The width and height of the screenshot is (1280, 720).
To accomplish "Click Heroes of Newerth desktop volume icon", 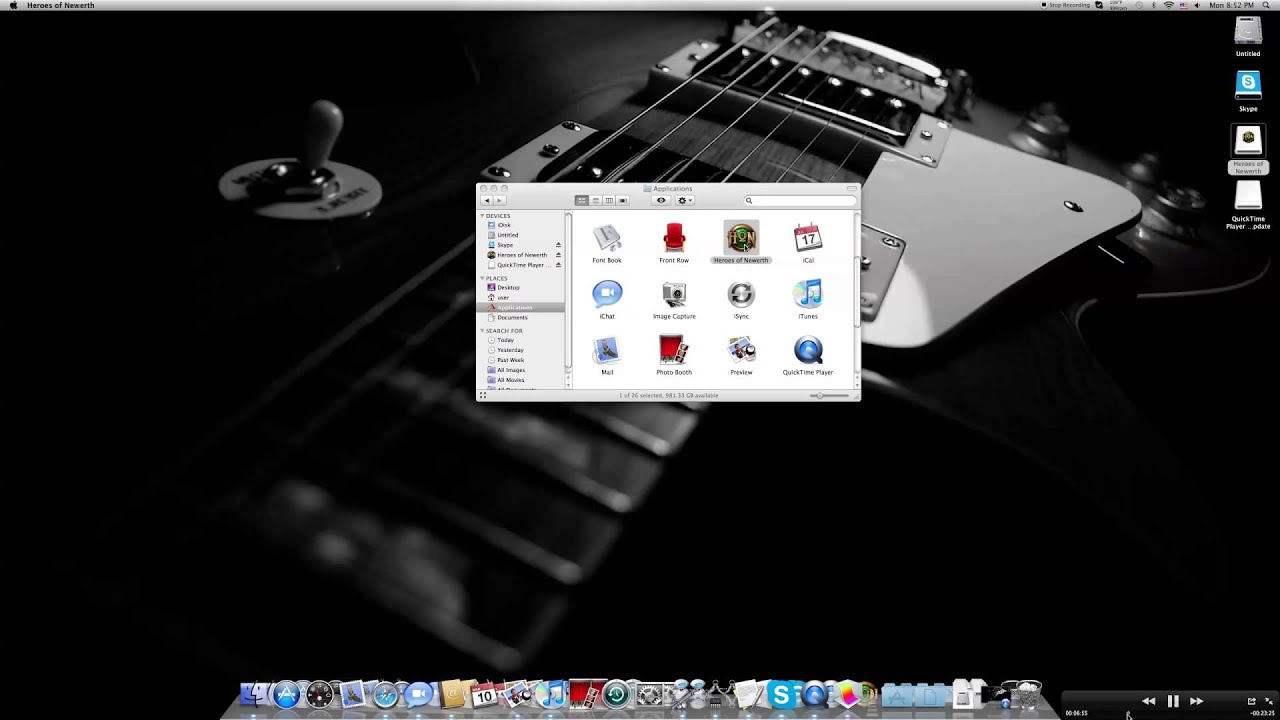I will pos(1248,140).
